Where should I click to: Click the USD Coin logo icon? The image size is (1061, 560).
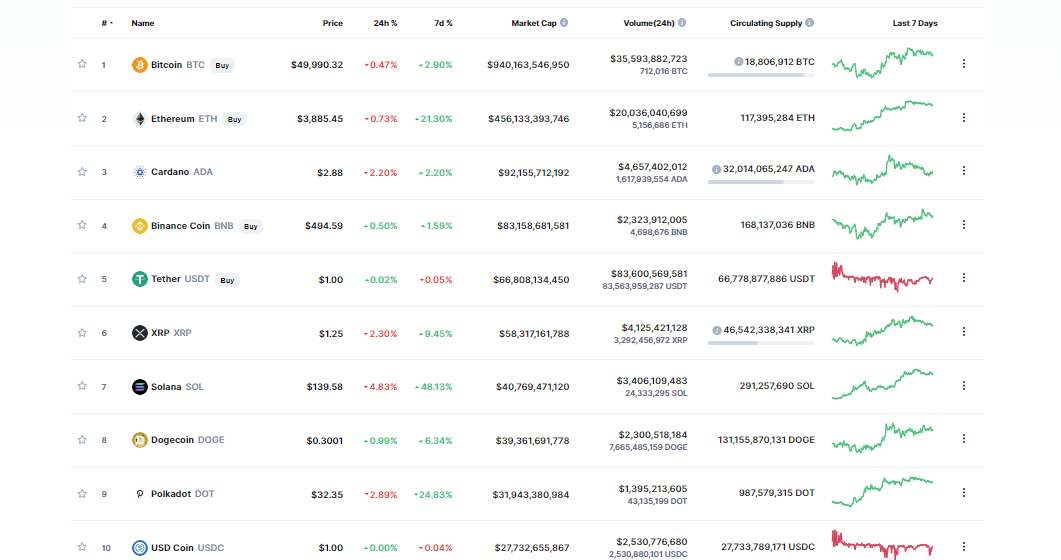coord(139,548)
